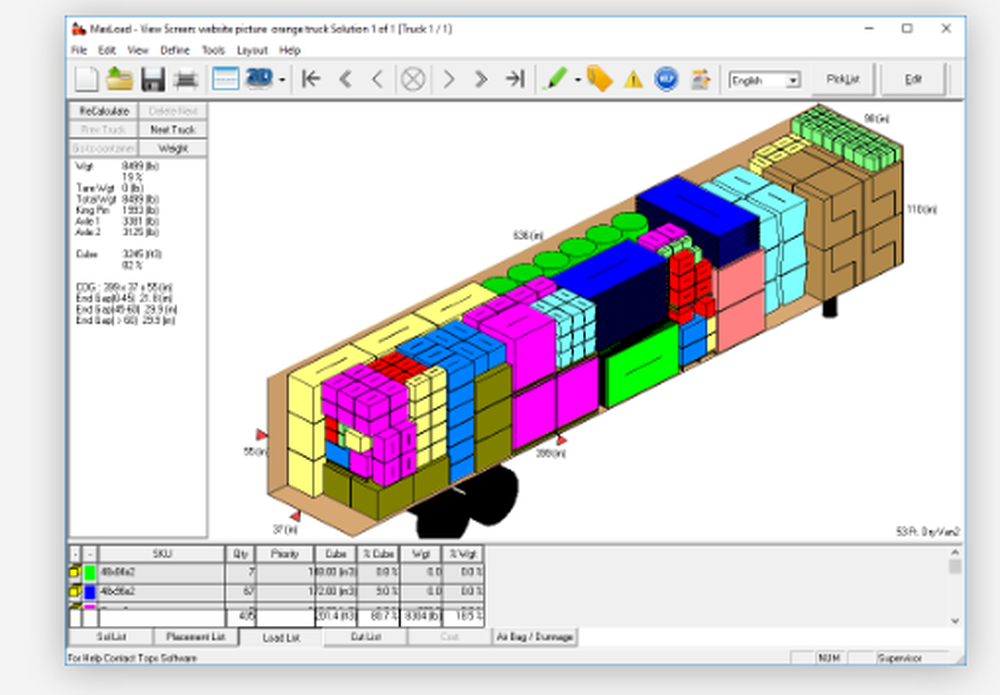This screenshot has height=695, width=1000.
Task: Click the 'For Help Contact Tops Software' status text
Action: 132,658
